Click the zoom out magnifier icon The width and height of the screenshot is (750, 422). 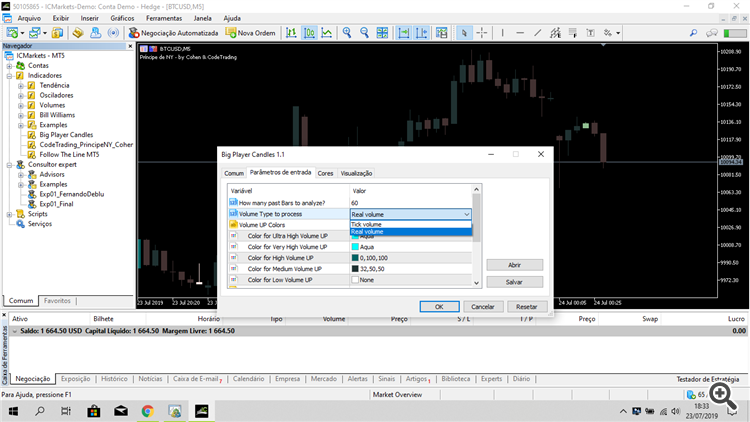click(x=364, y=33)
